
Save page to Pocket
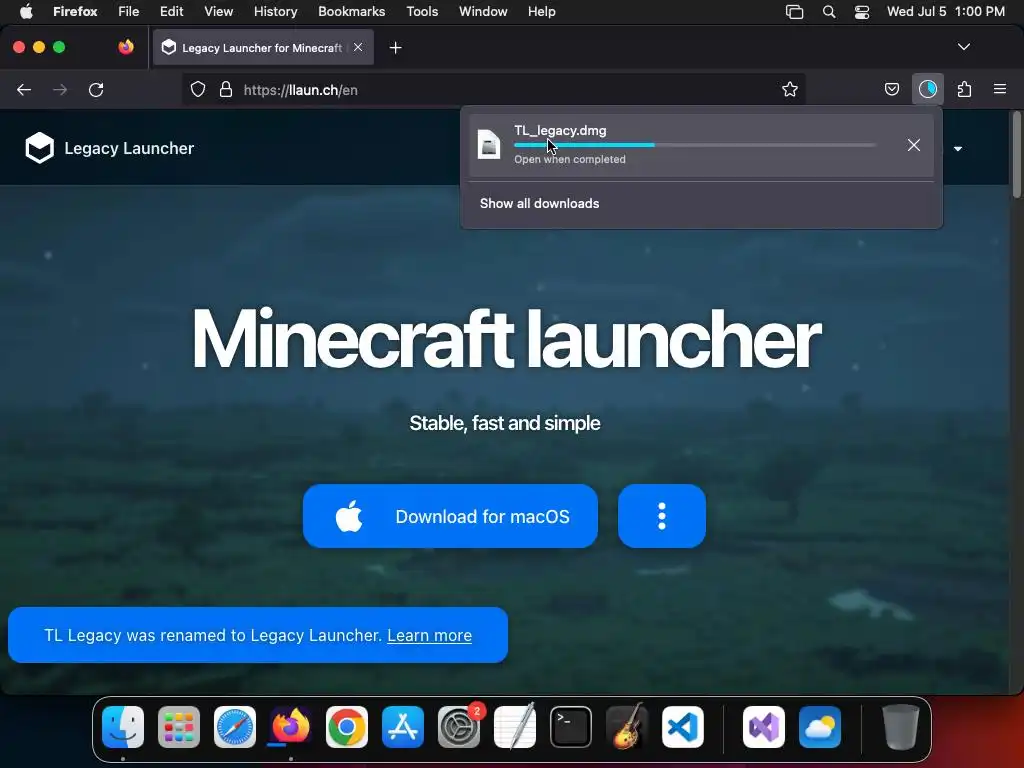pos(891,89)
